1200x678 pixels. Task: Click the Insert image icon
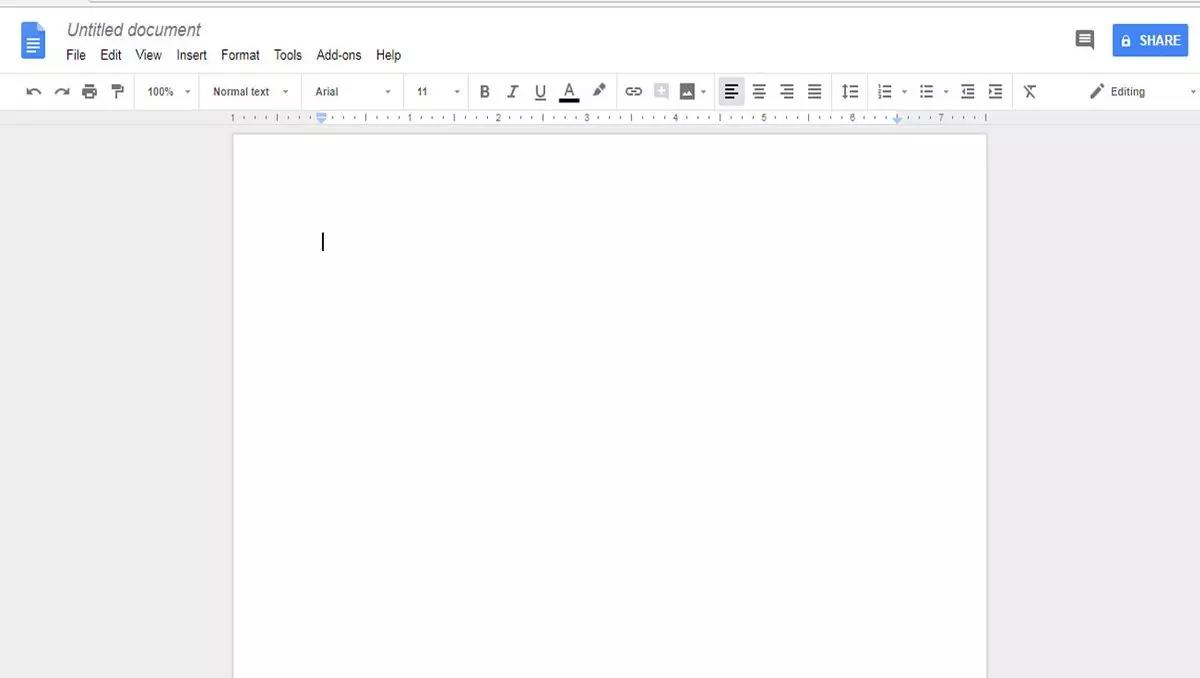(x=687, y=91)
